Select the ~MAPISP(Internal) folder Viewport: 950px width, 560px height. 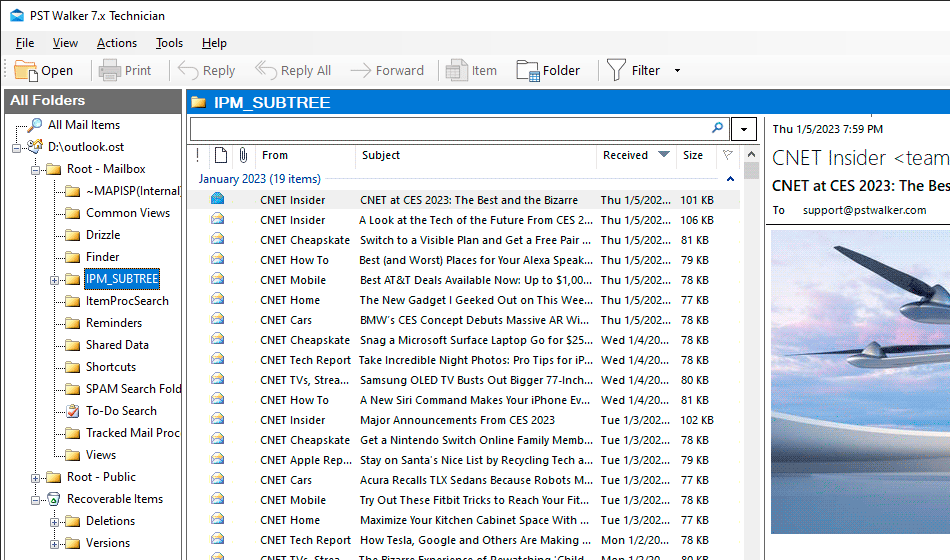pyautogui.click(x=133, y=191)
